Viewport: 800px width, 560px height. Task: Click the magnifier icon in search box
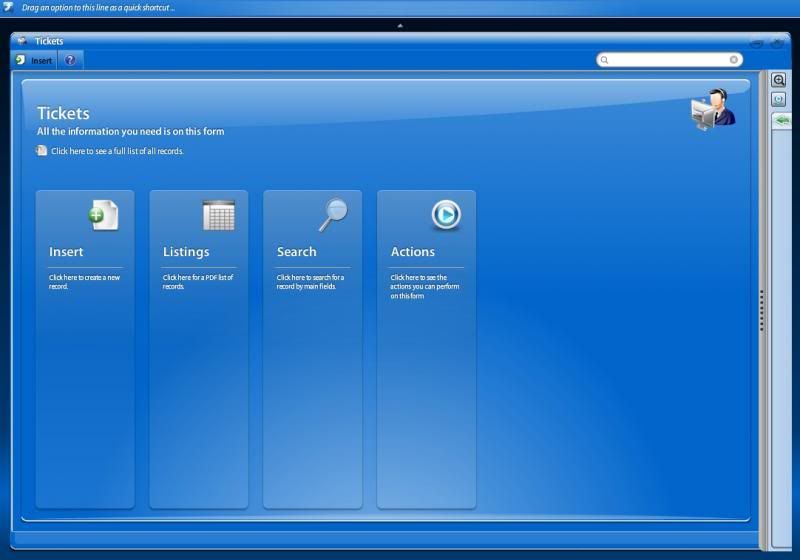tap(605, 60)
